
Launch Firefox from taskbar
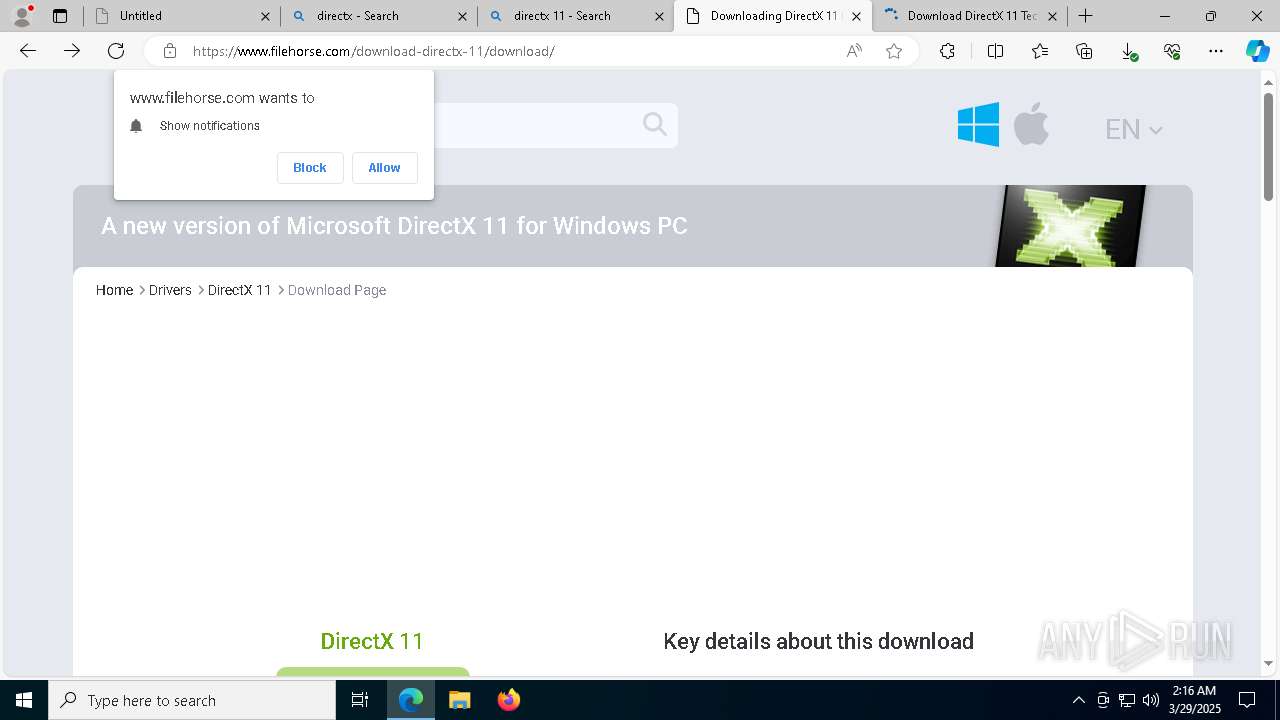click(x=508, y=700)
